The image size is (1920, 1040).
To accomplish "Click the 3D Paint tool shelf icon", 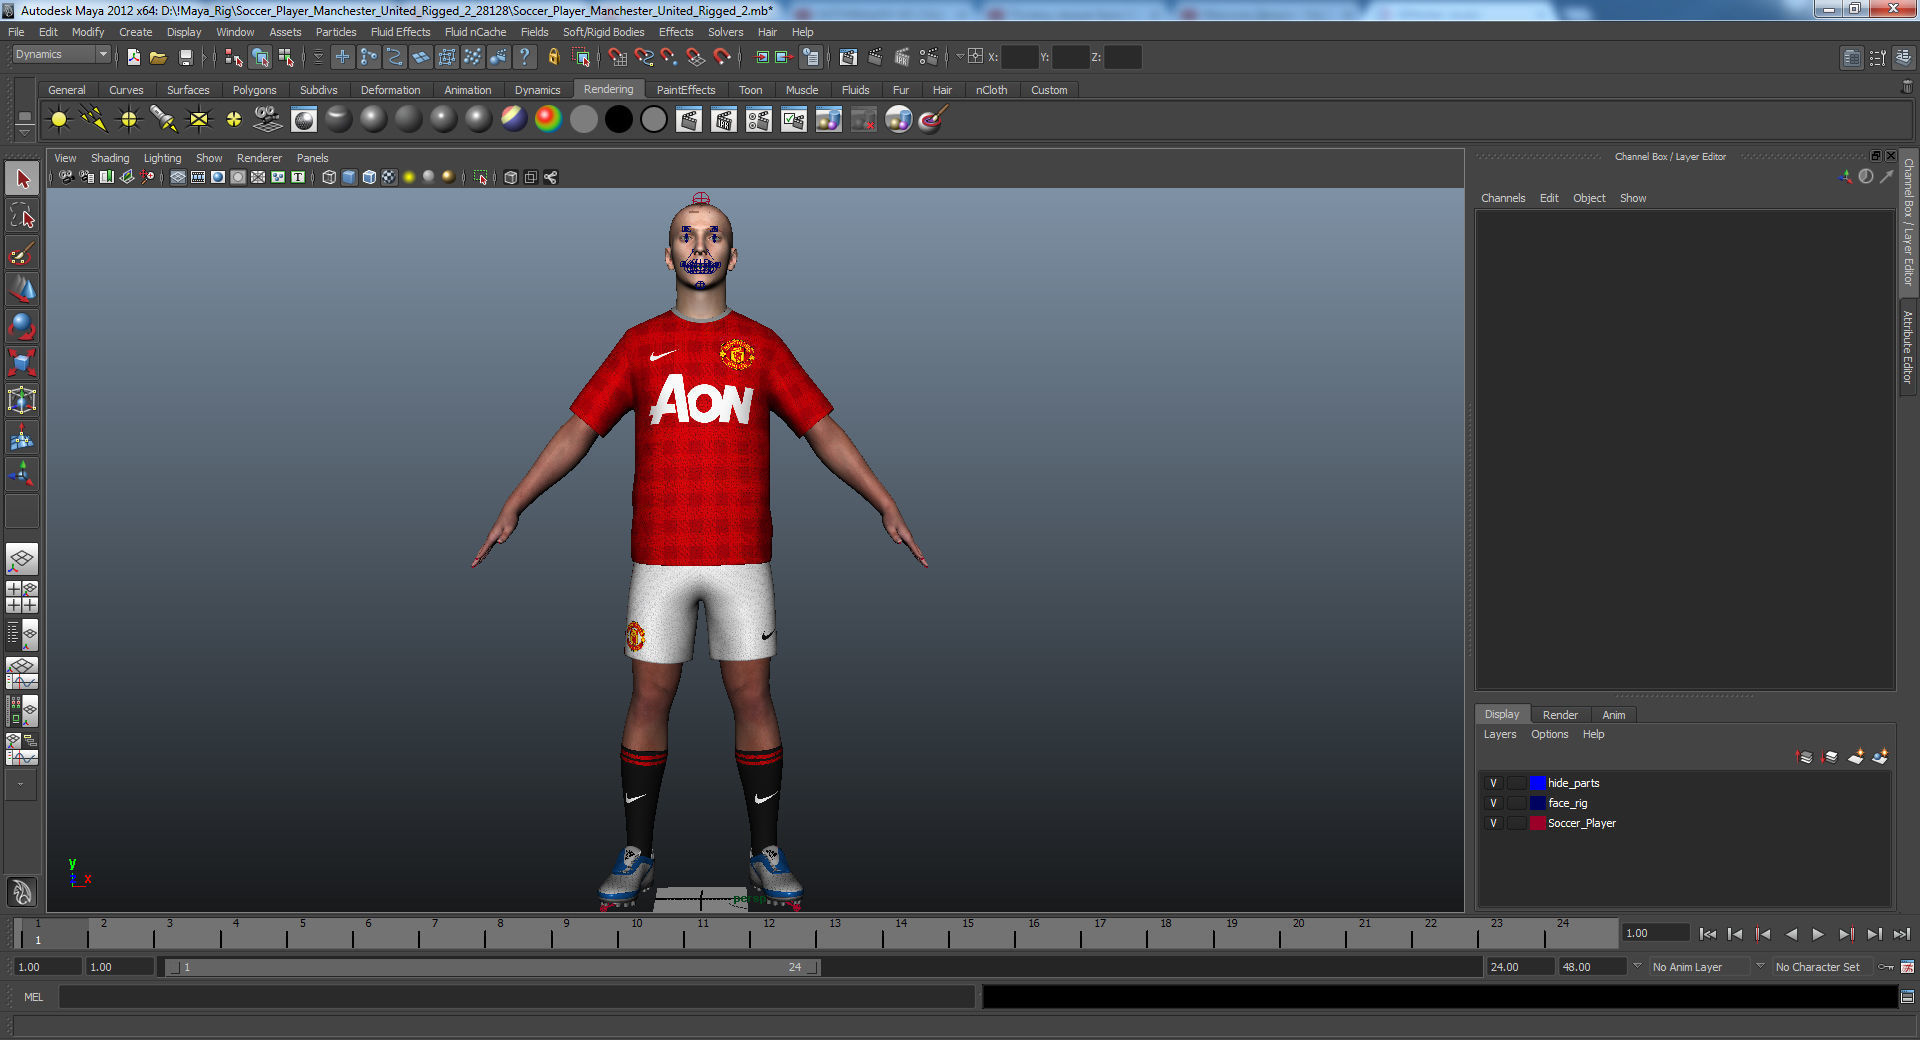I will click(x=933, y=120).
